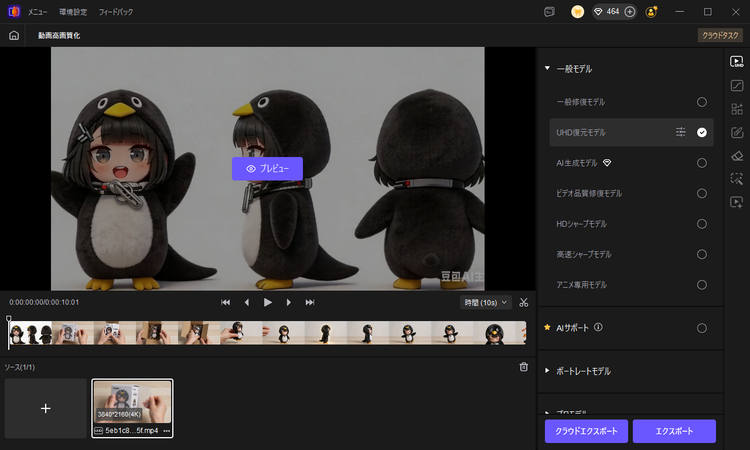Select the 一般修復モデル radio button
Screen dimensions: 750x450
(702, 102)
